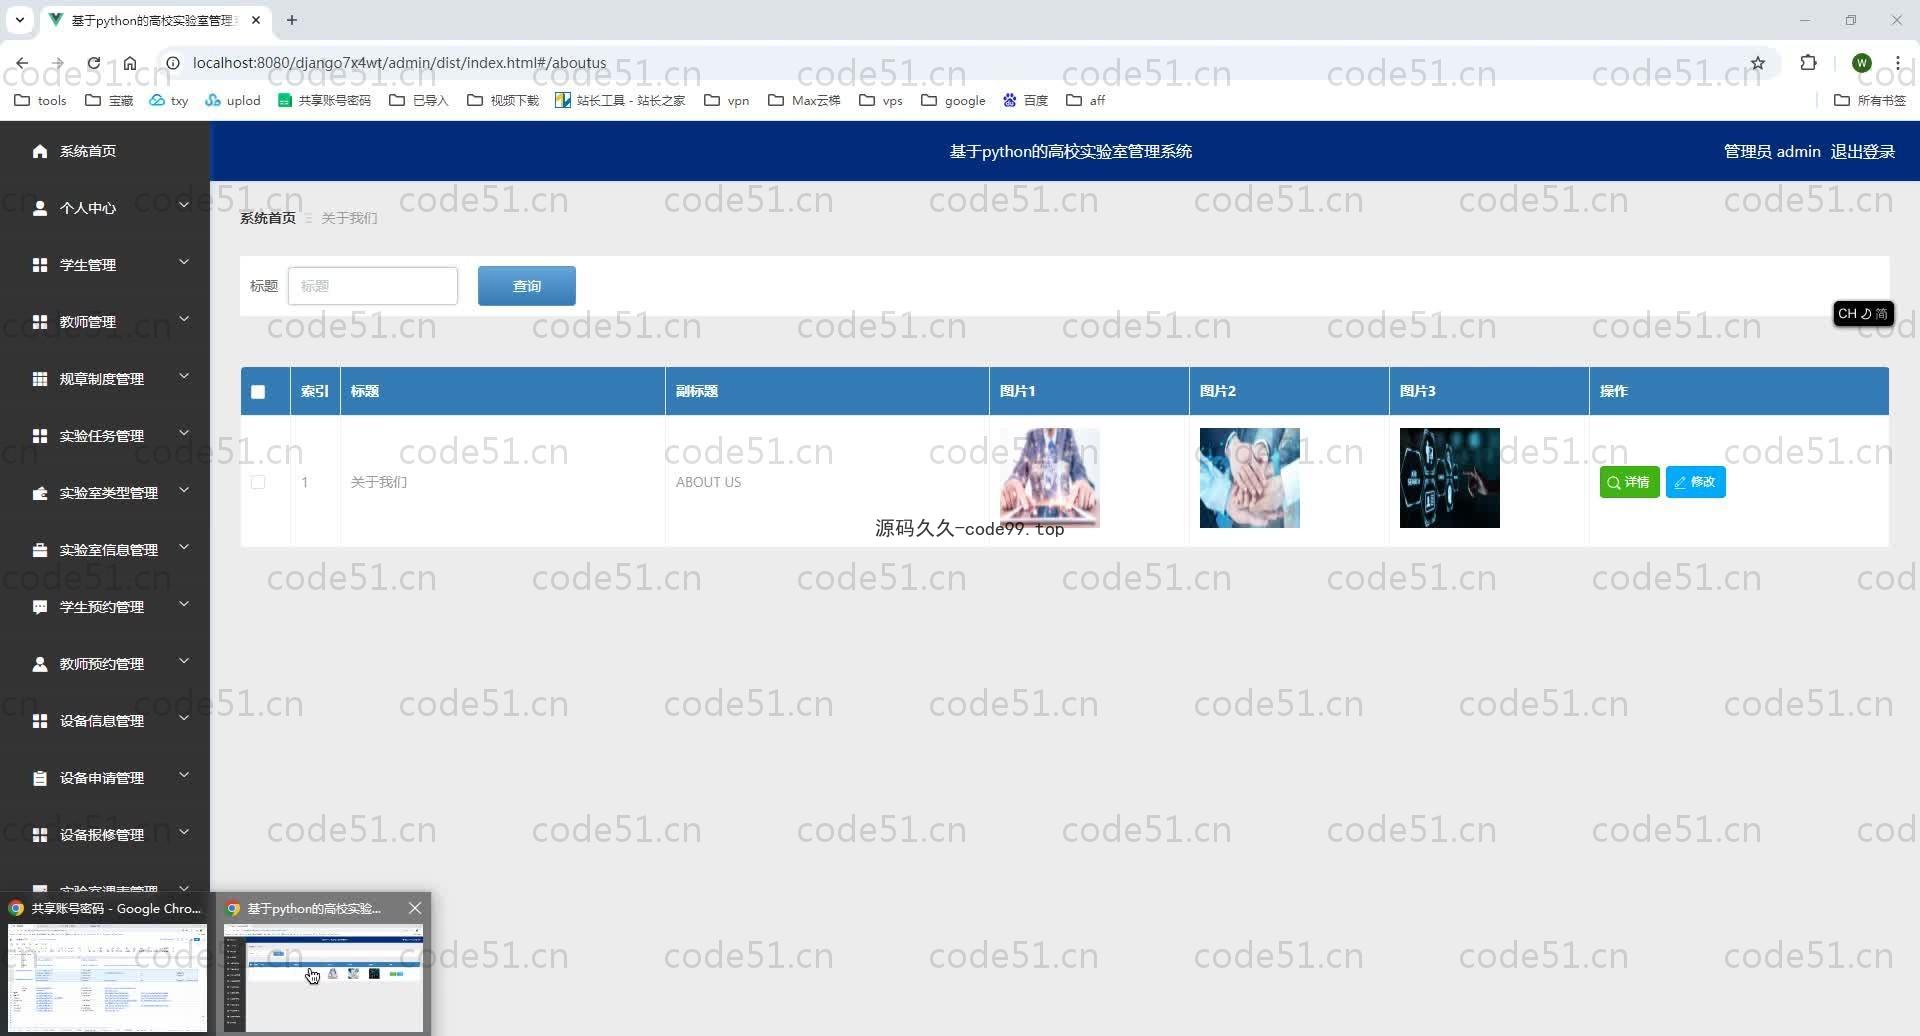1920x1036 pixels.
Task: Click the person icon beside 教师预约管理
Action: tap(40, 664)
